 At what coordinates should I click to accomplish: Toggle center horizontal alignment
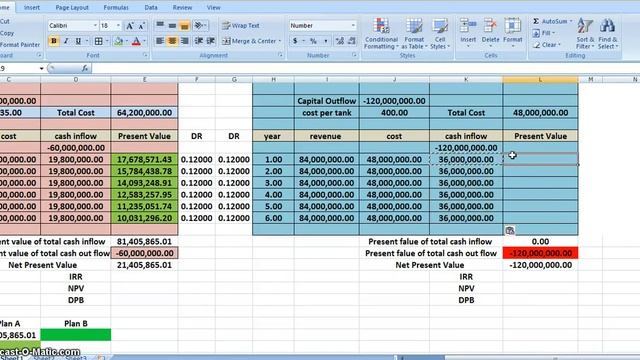172,41
